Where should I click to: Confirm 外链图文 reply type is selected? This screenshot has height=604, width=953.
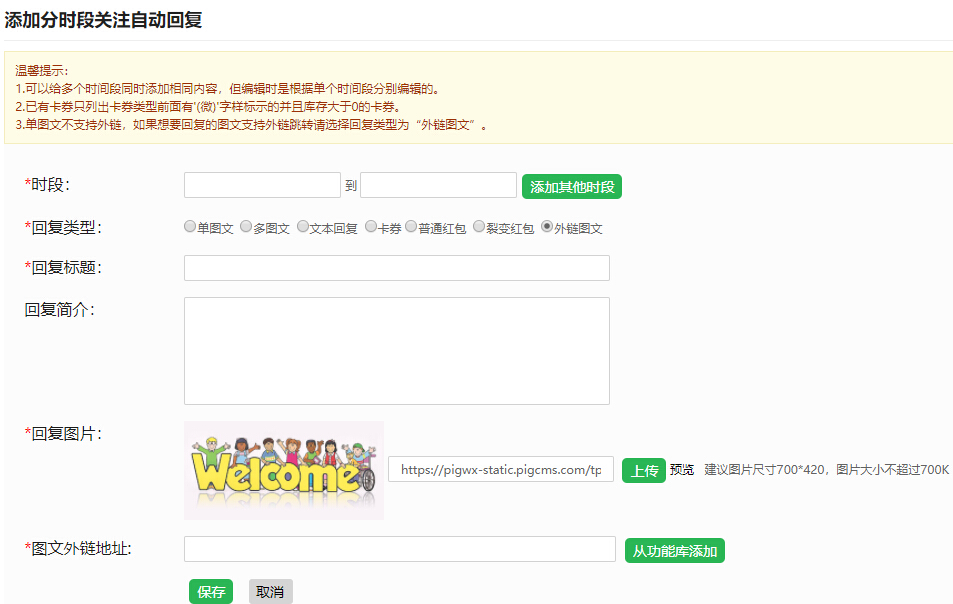[545, 225]
